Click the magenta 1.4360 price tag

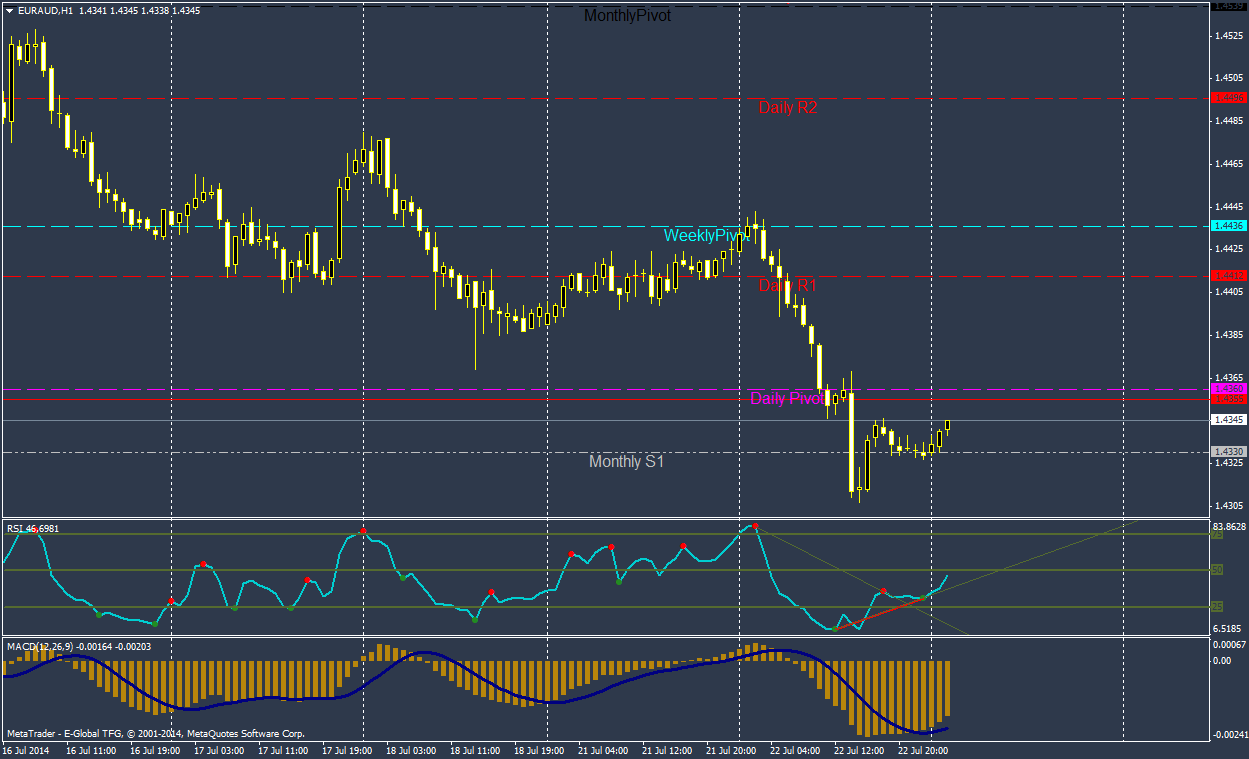click(x=1228, y=387)
